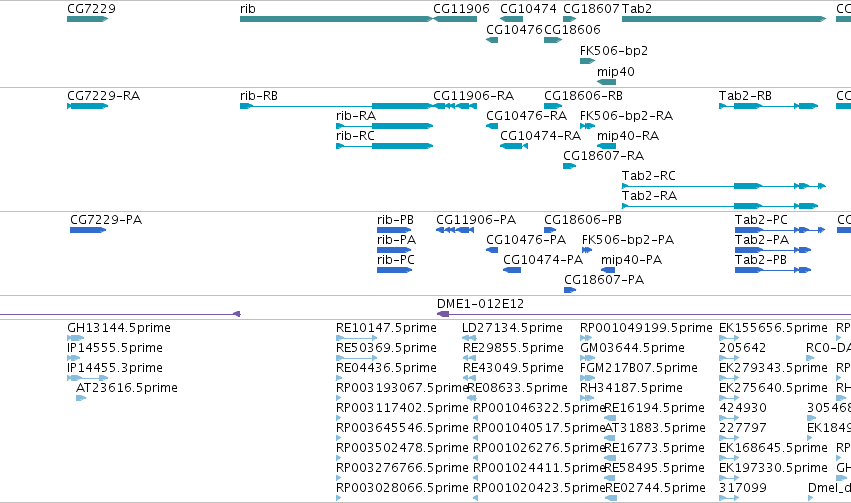Click the RE10147.5prime EST label
Screen dimensions: 851x503
pyautogui.click(x=386, y=328)
